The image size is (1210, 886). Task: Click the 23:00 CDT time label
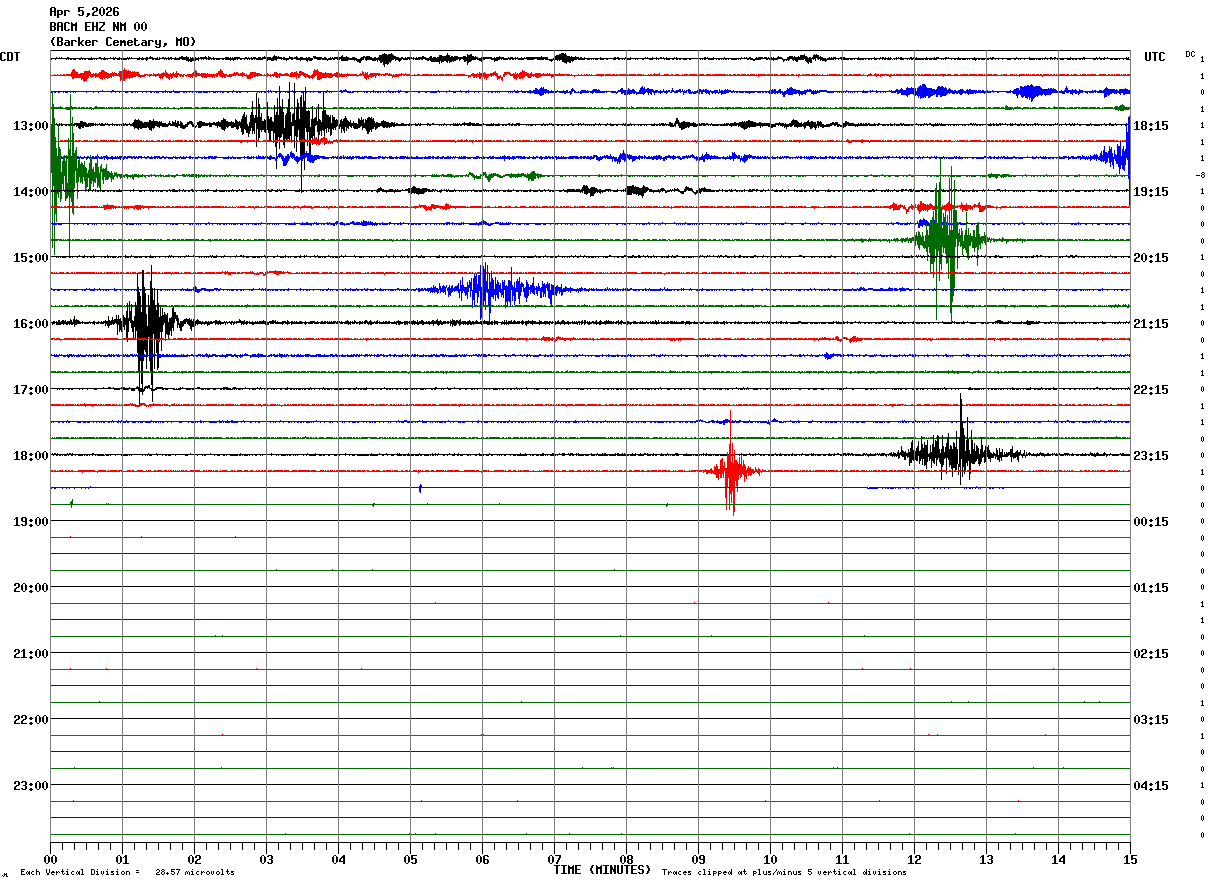30,786
